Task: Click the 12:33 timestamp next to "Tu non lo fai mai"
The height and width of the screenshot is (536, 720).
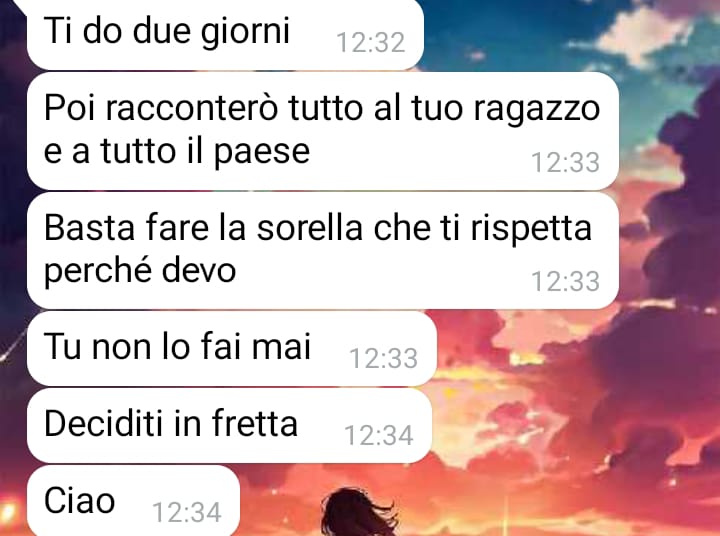Action: pyautogui.click(x=383, y=358)
